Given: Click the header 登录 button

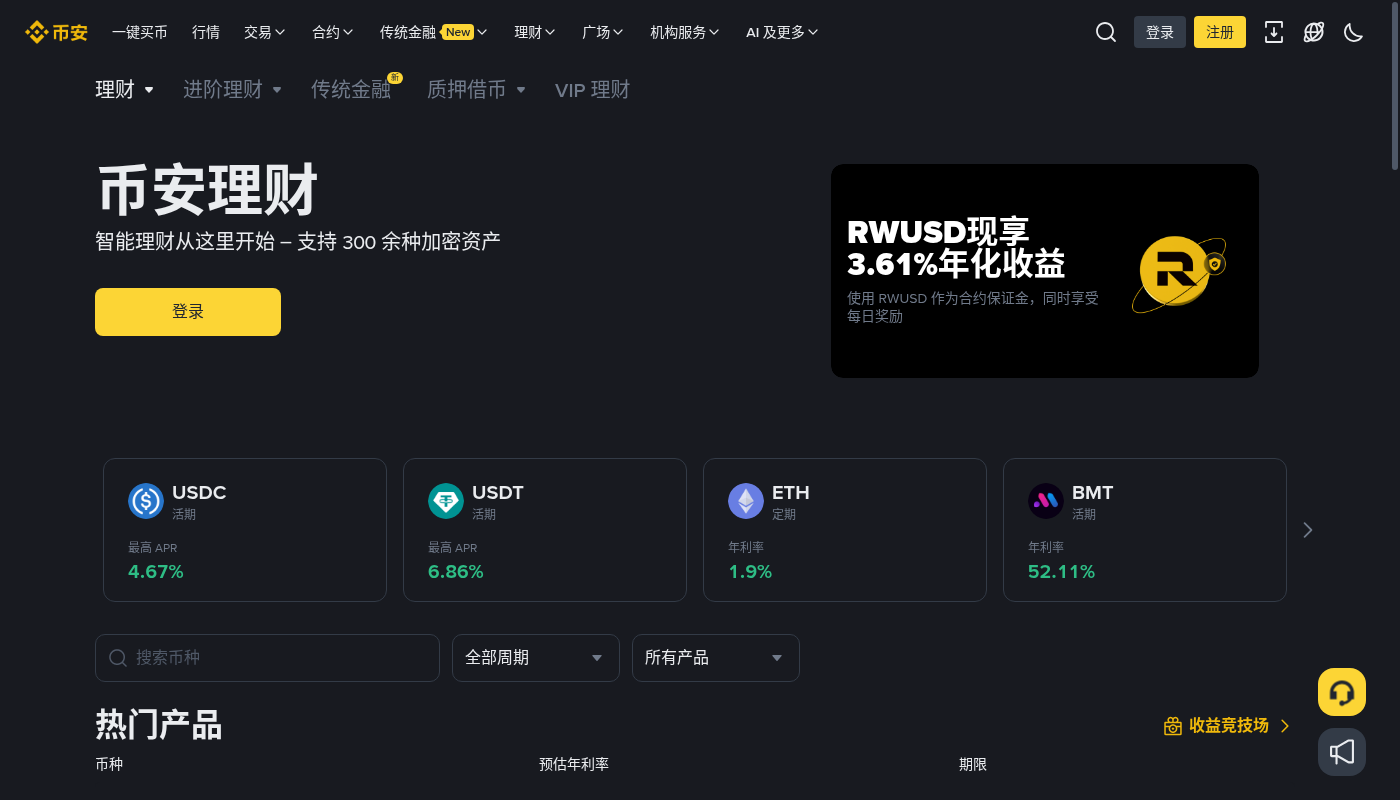Looking at the screenshot, I should pos(1160,32).
